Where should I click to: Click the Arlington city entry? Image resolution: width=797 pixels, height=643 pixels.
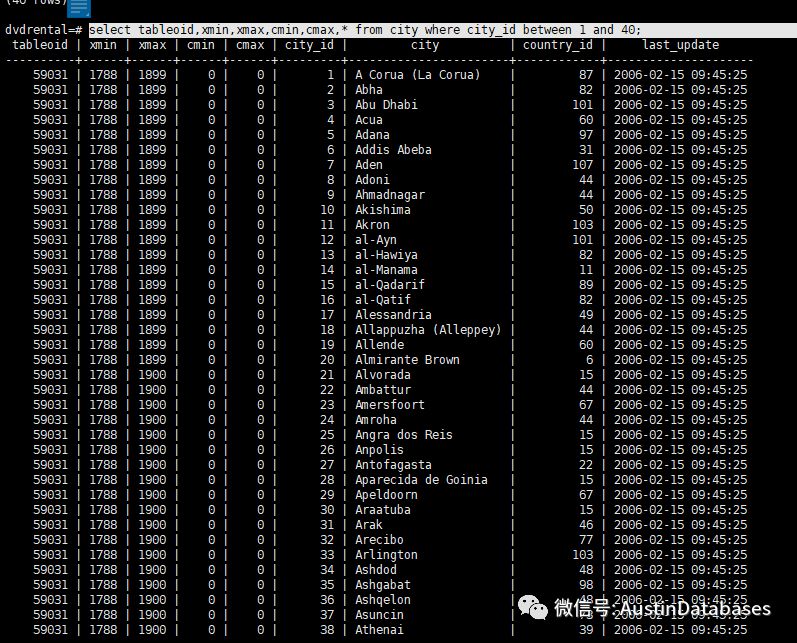pos(386,555)
